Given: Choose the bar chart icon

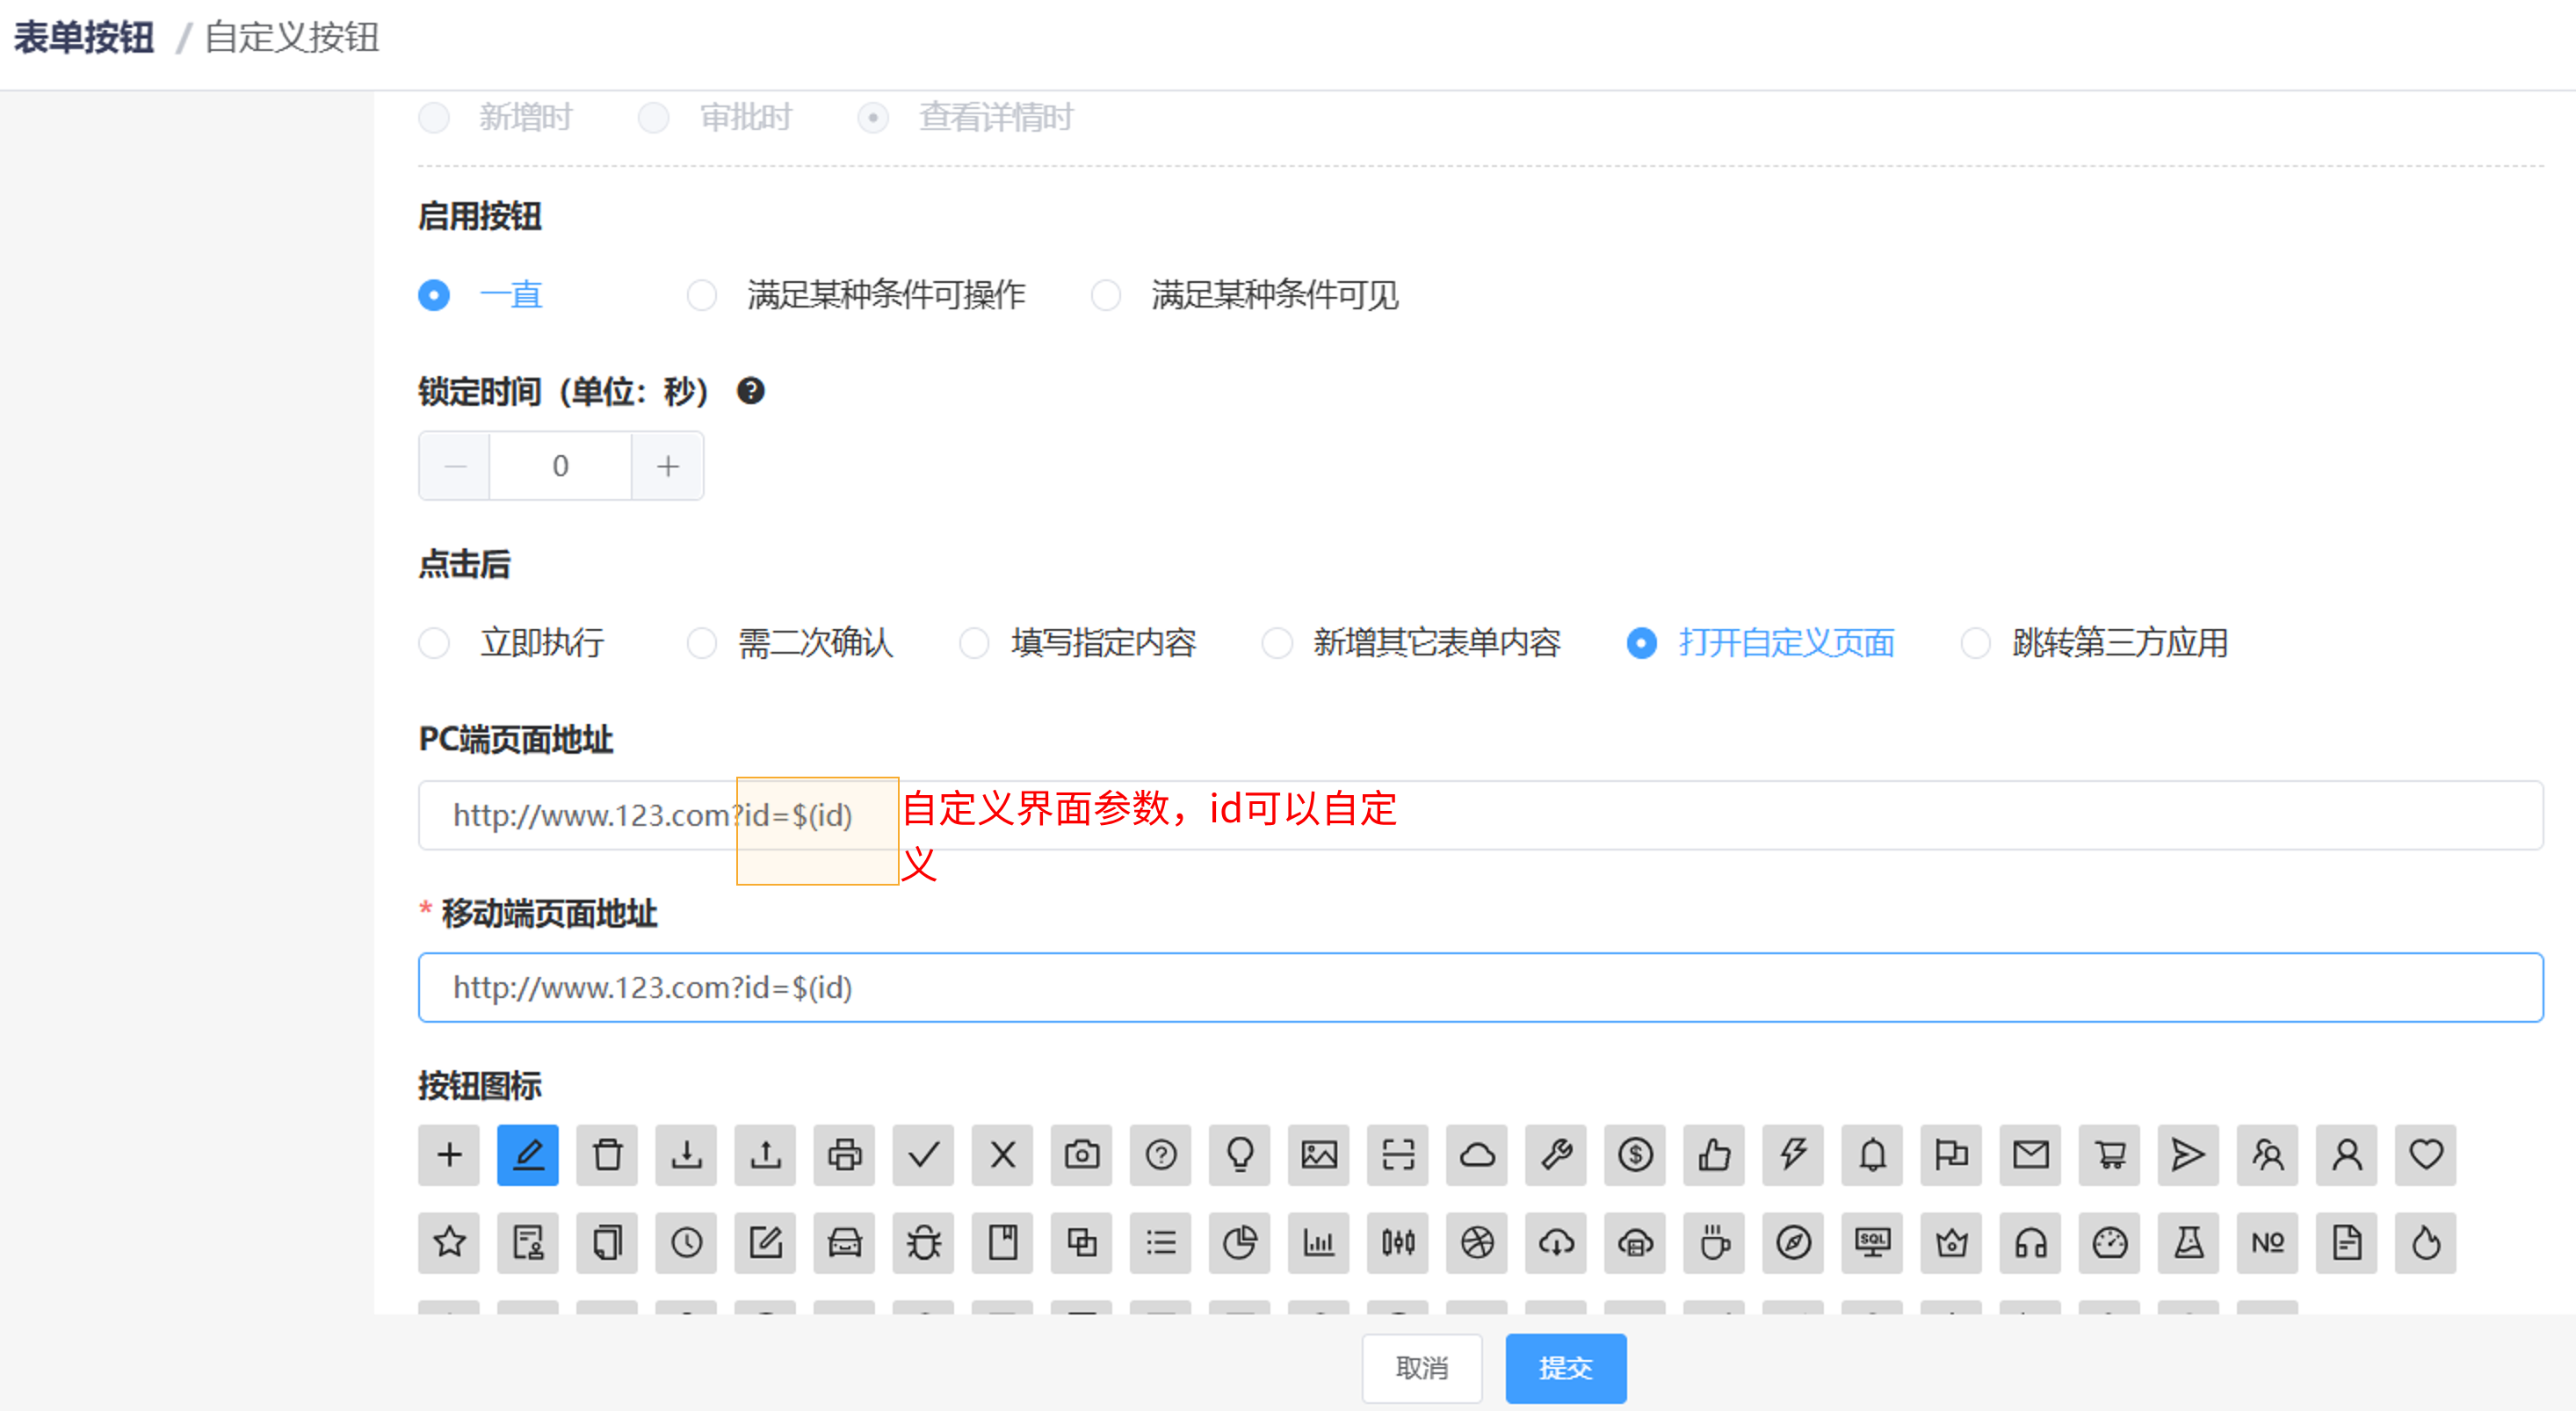Looking at the screenshot, I should [1318, 1243].
